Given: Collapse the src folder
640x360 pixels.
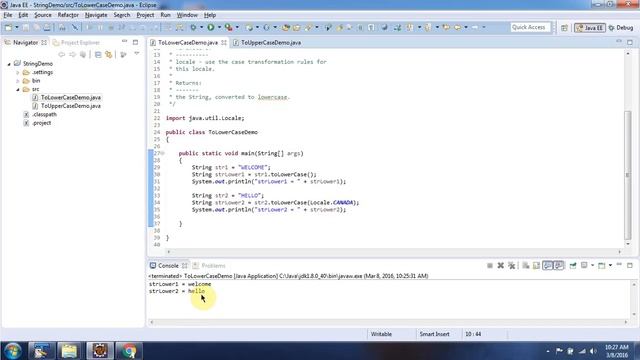Looking at the screenshot, I should (x=18, y=89).
